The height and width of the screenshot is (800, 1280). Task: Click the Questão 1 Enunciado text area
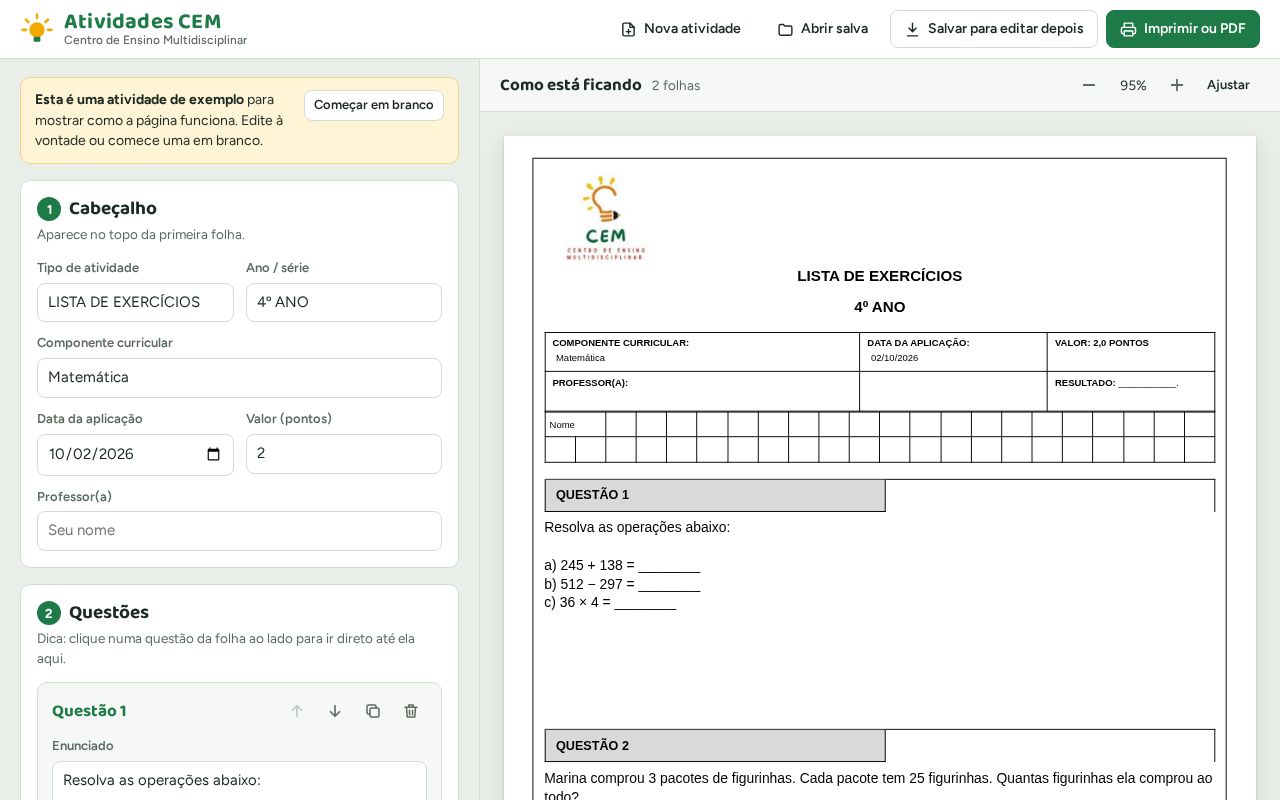[239, 781]
